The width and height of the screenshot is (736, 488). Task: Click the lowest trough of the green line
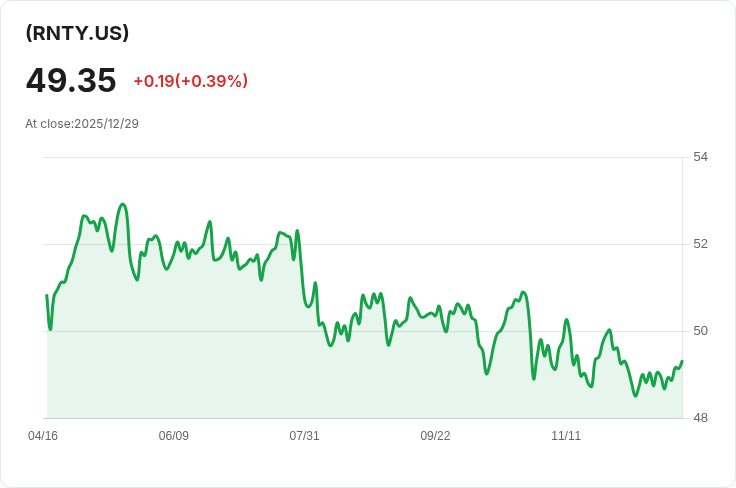click(635, 396)
